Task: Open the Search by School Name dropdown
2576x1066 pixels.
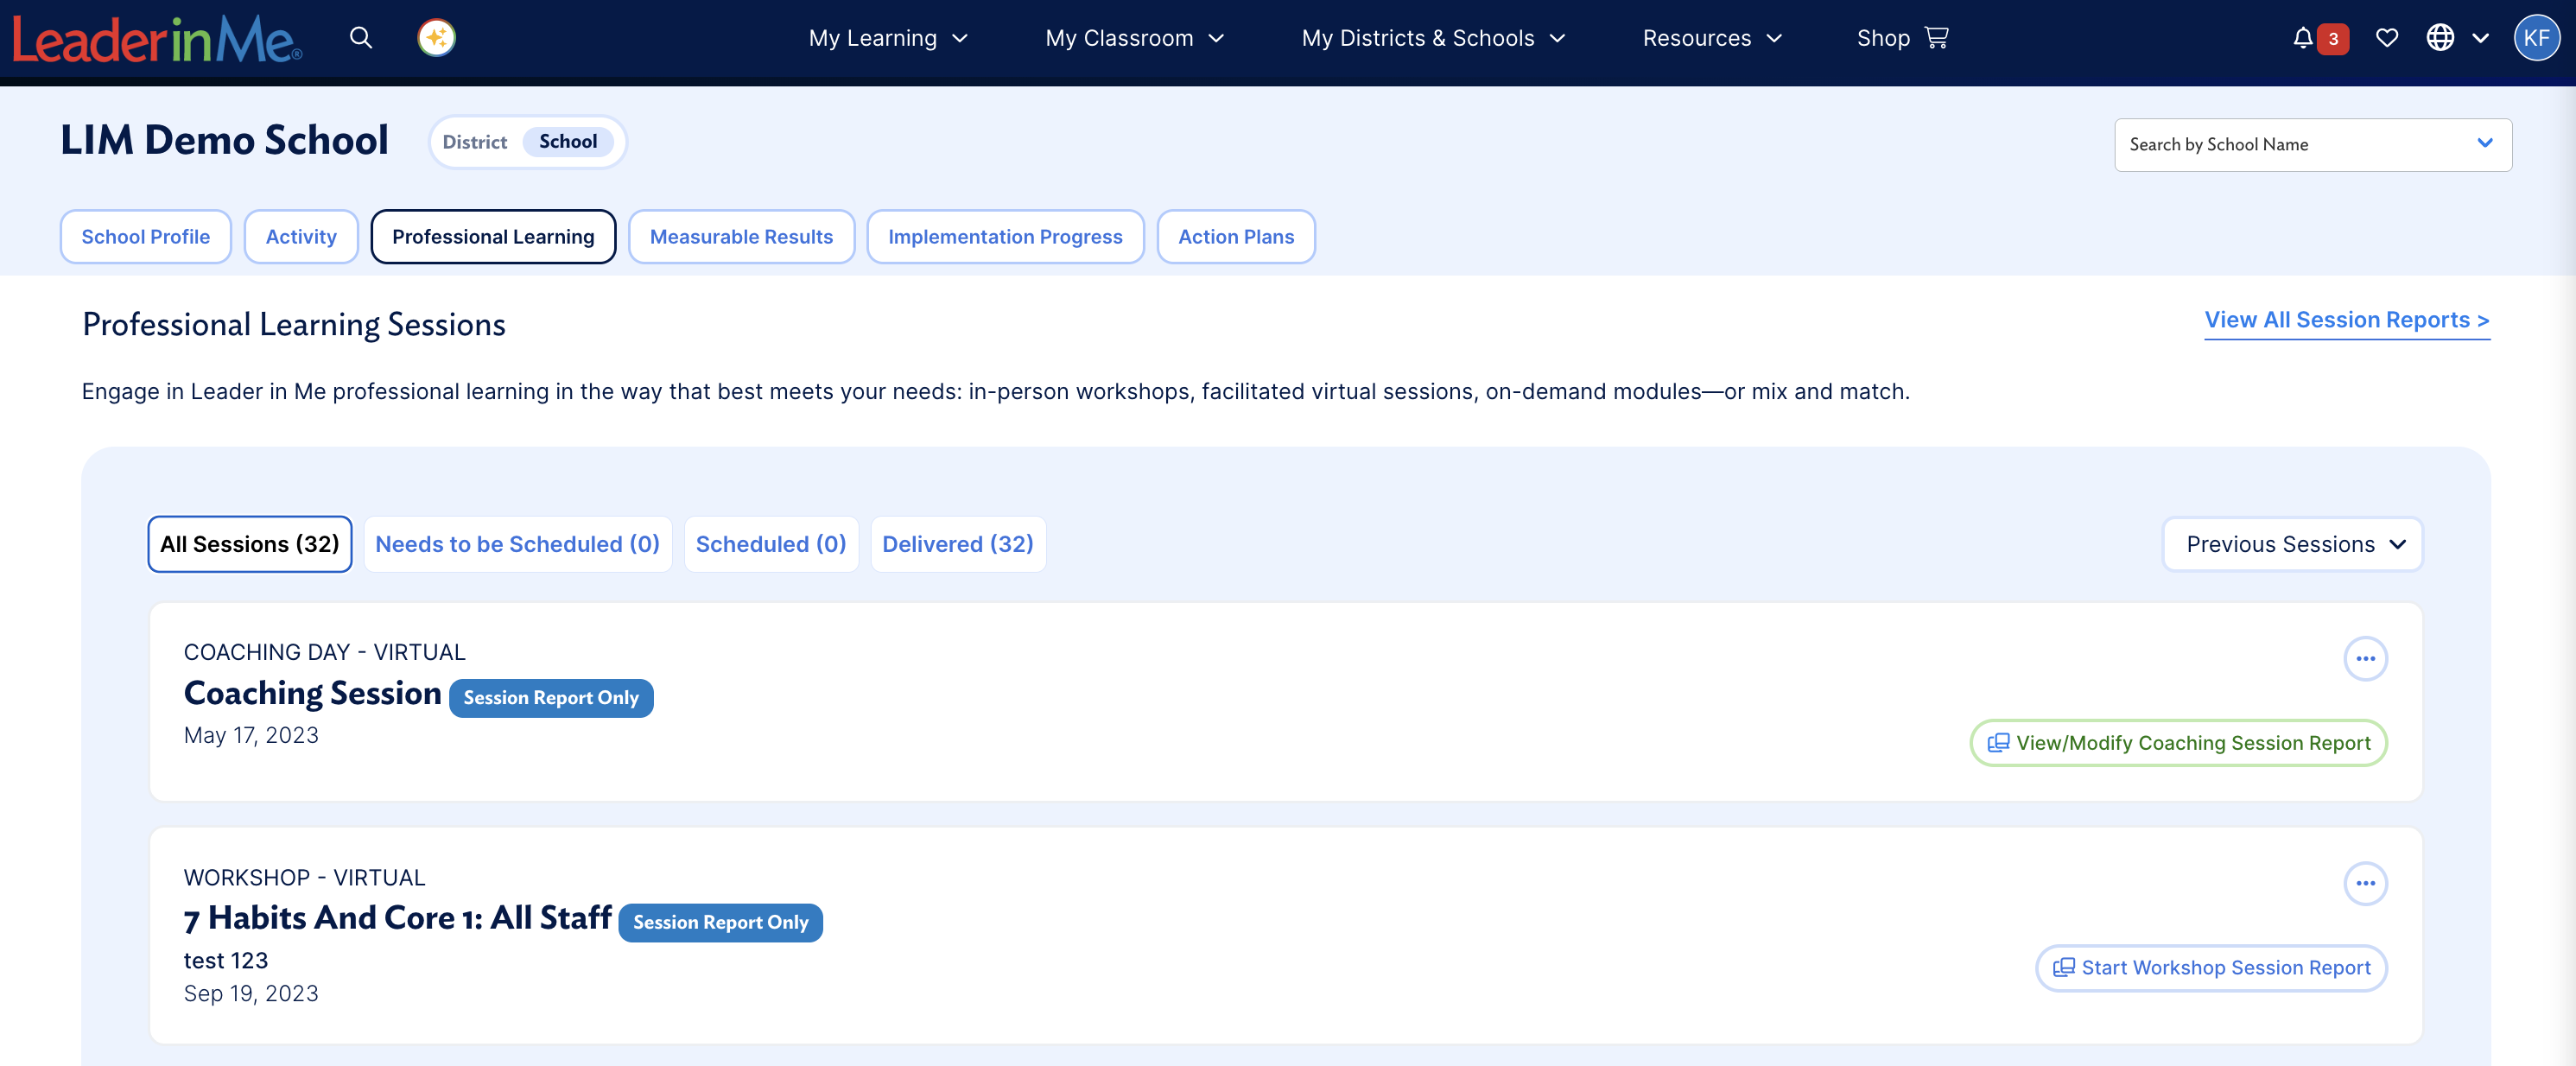Action: pos(2312,145)
